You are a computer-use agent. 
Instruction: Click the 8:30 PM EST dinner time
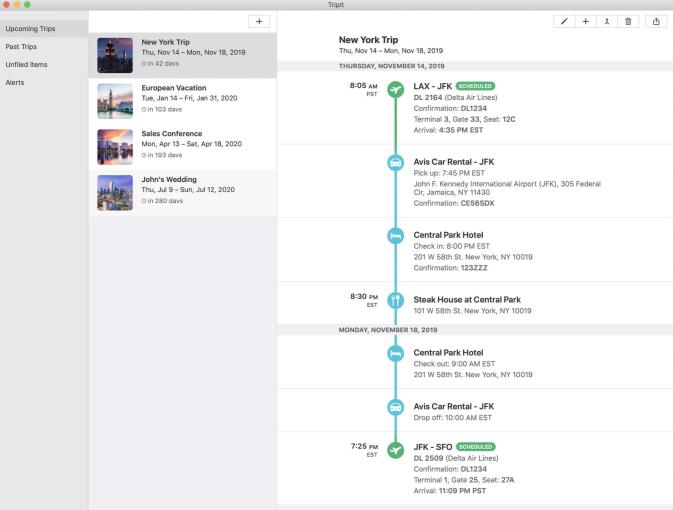(364, 300)
